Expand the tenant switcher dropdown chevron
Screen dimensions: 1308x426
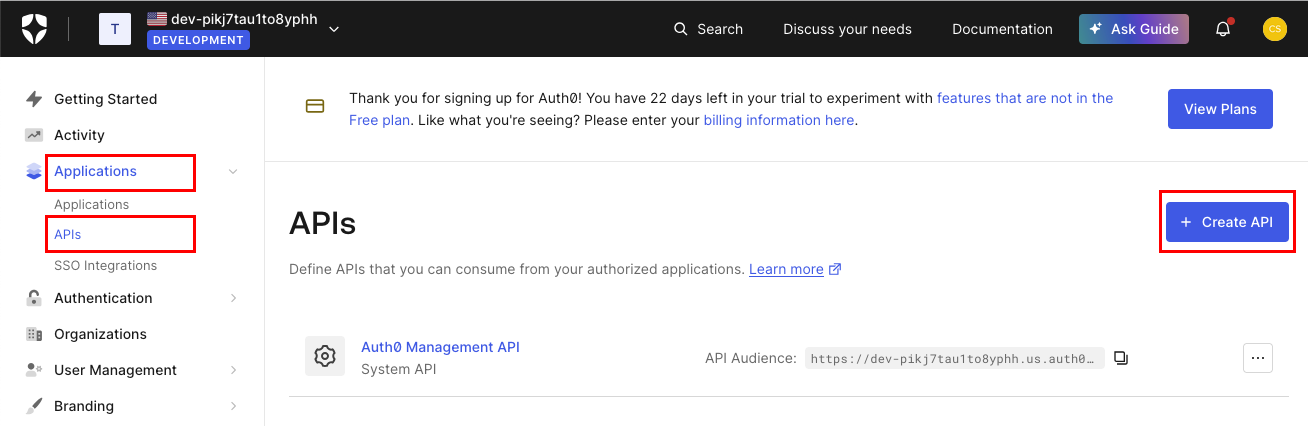(x=334, y=29)
